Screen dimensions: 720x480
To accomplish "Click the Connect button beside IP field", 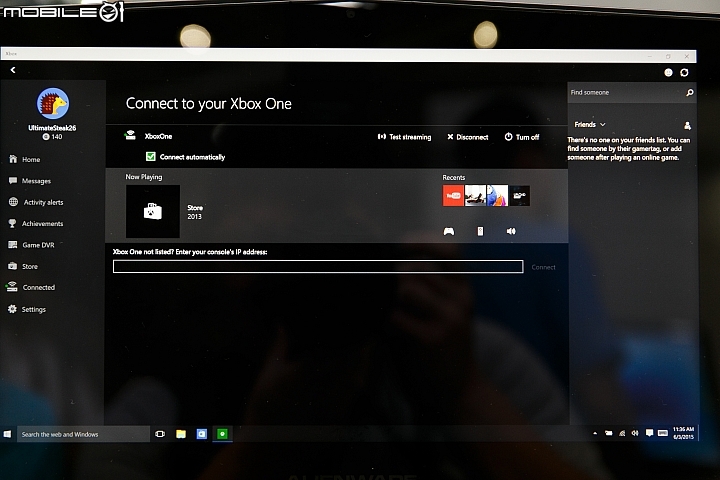I will pos(543,267).
